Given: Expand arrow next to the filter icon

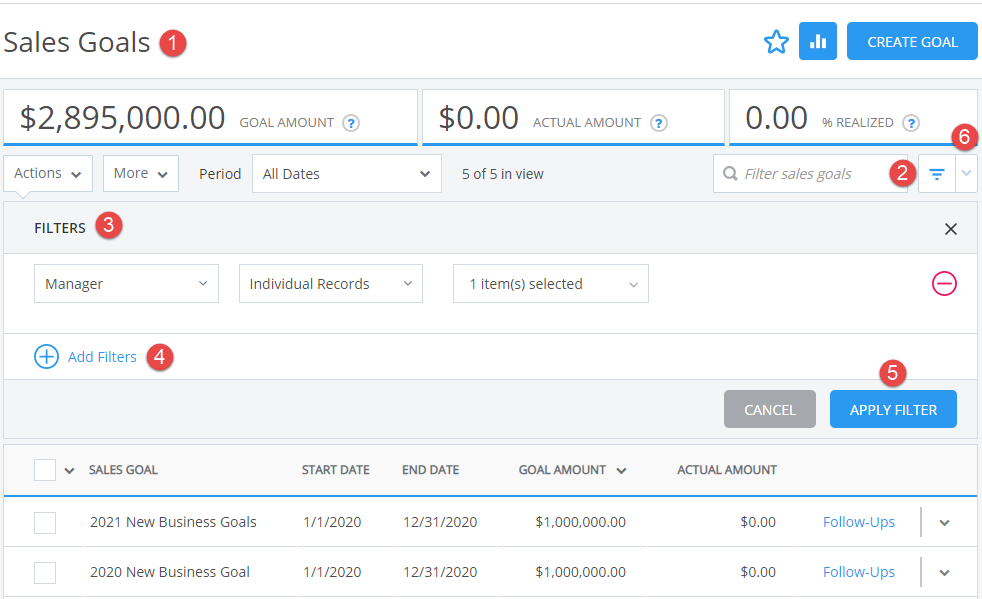Looking at the screenshot, I should [966, 174].
